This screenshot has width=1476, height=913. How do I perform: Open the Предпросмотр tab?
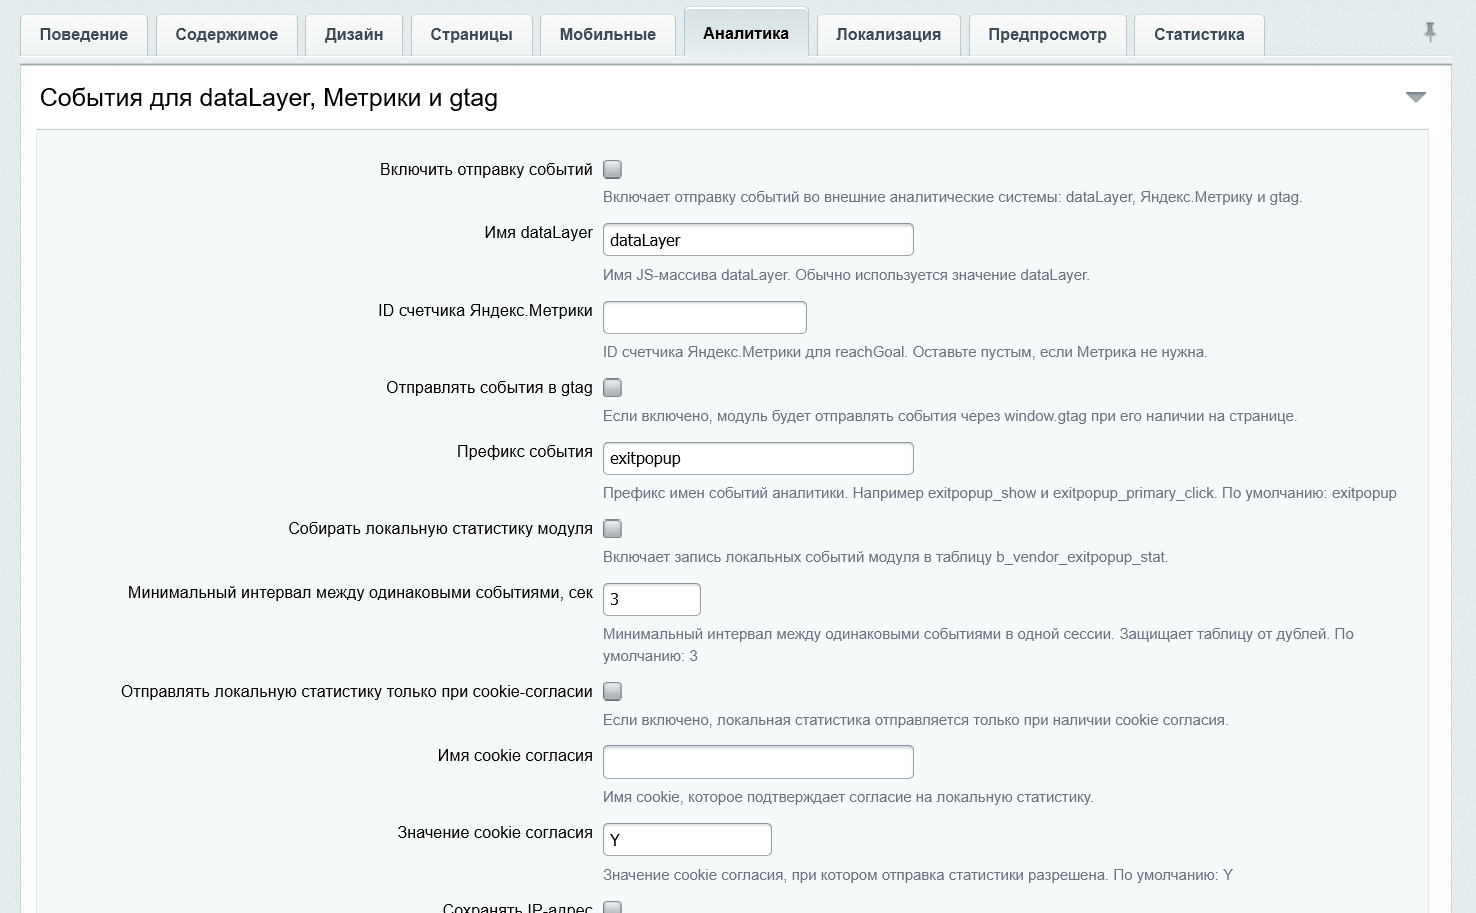[1047, 35]
